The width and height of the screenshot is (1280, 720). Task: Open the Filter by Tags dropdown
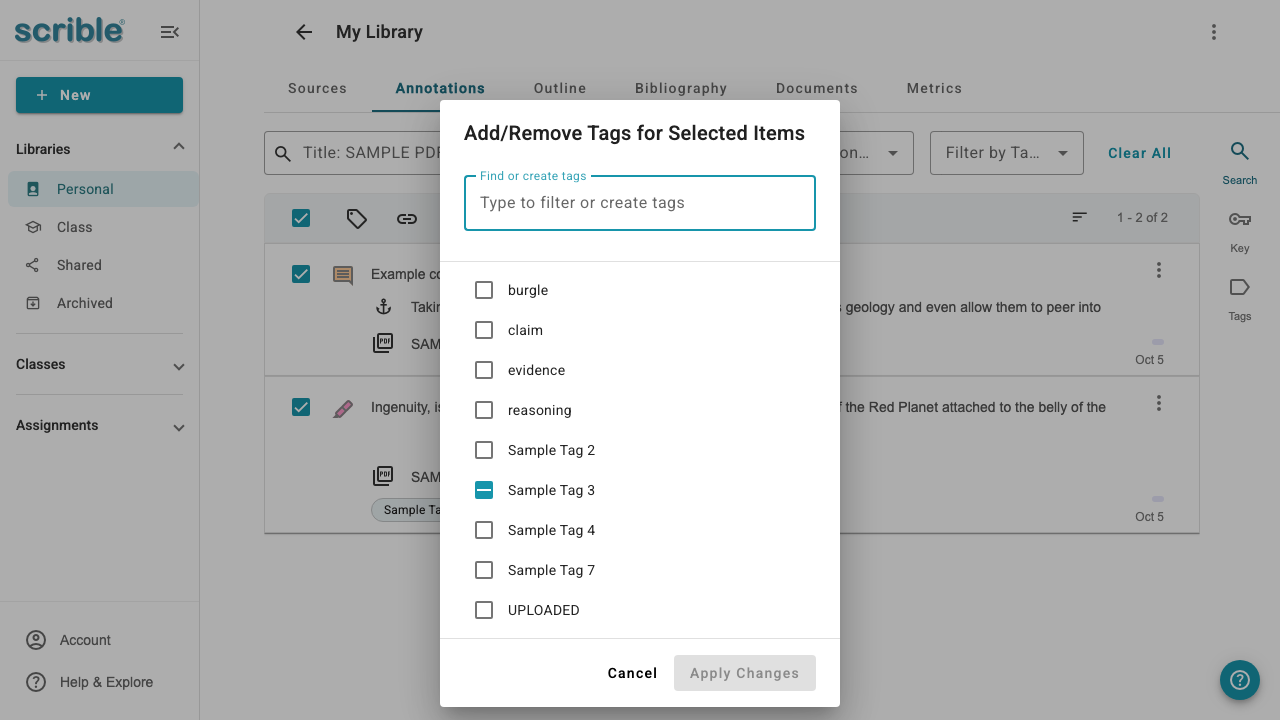coord(1007,153)
